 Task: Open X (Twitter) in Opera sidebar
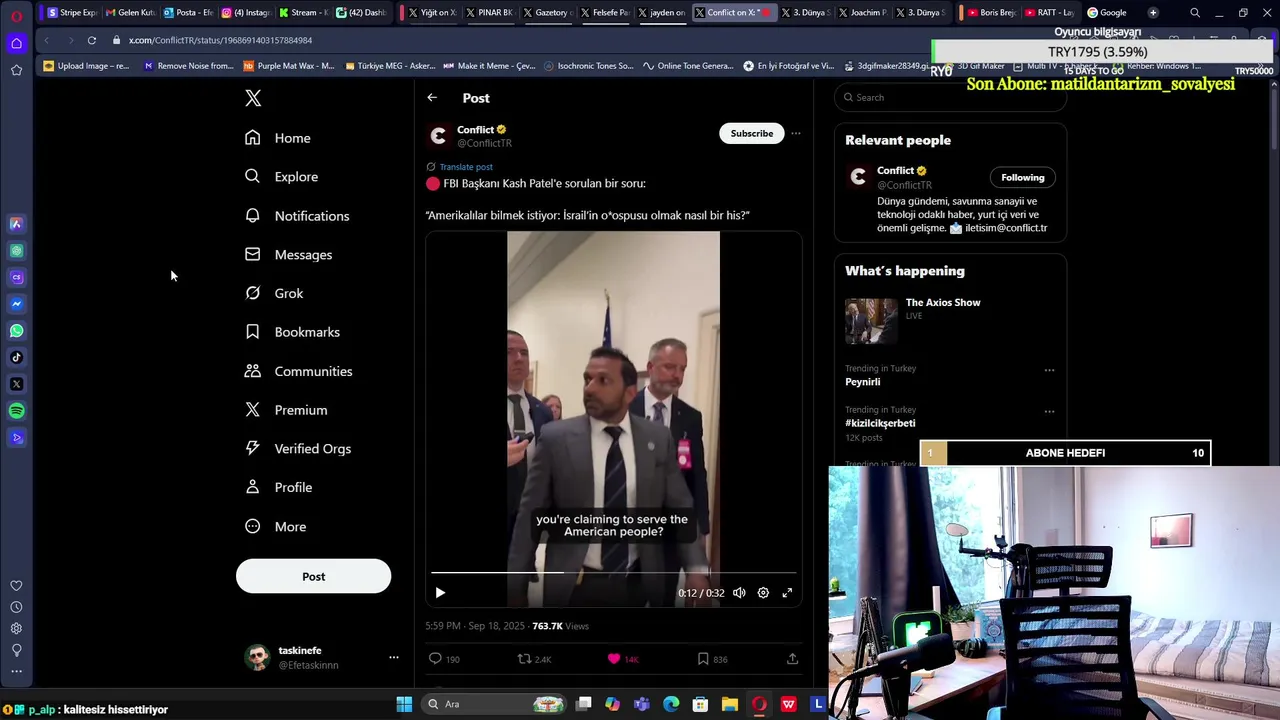pyautogui.click(x=16, y=384)
